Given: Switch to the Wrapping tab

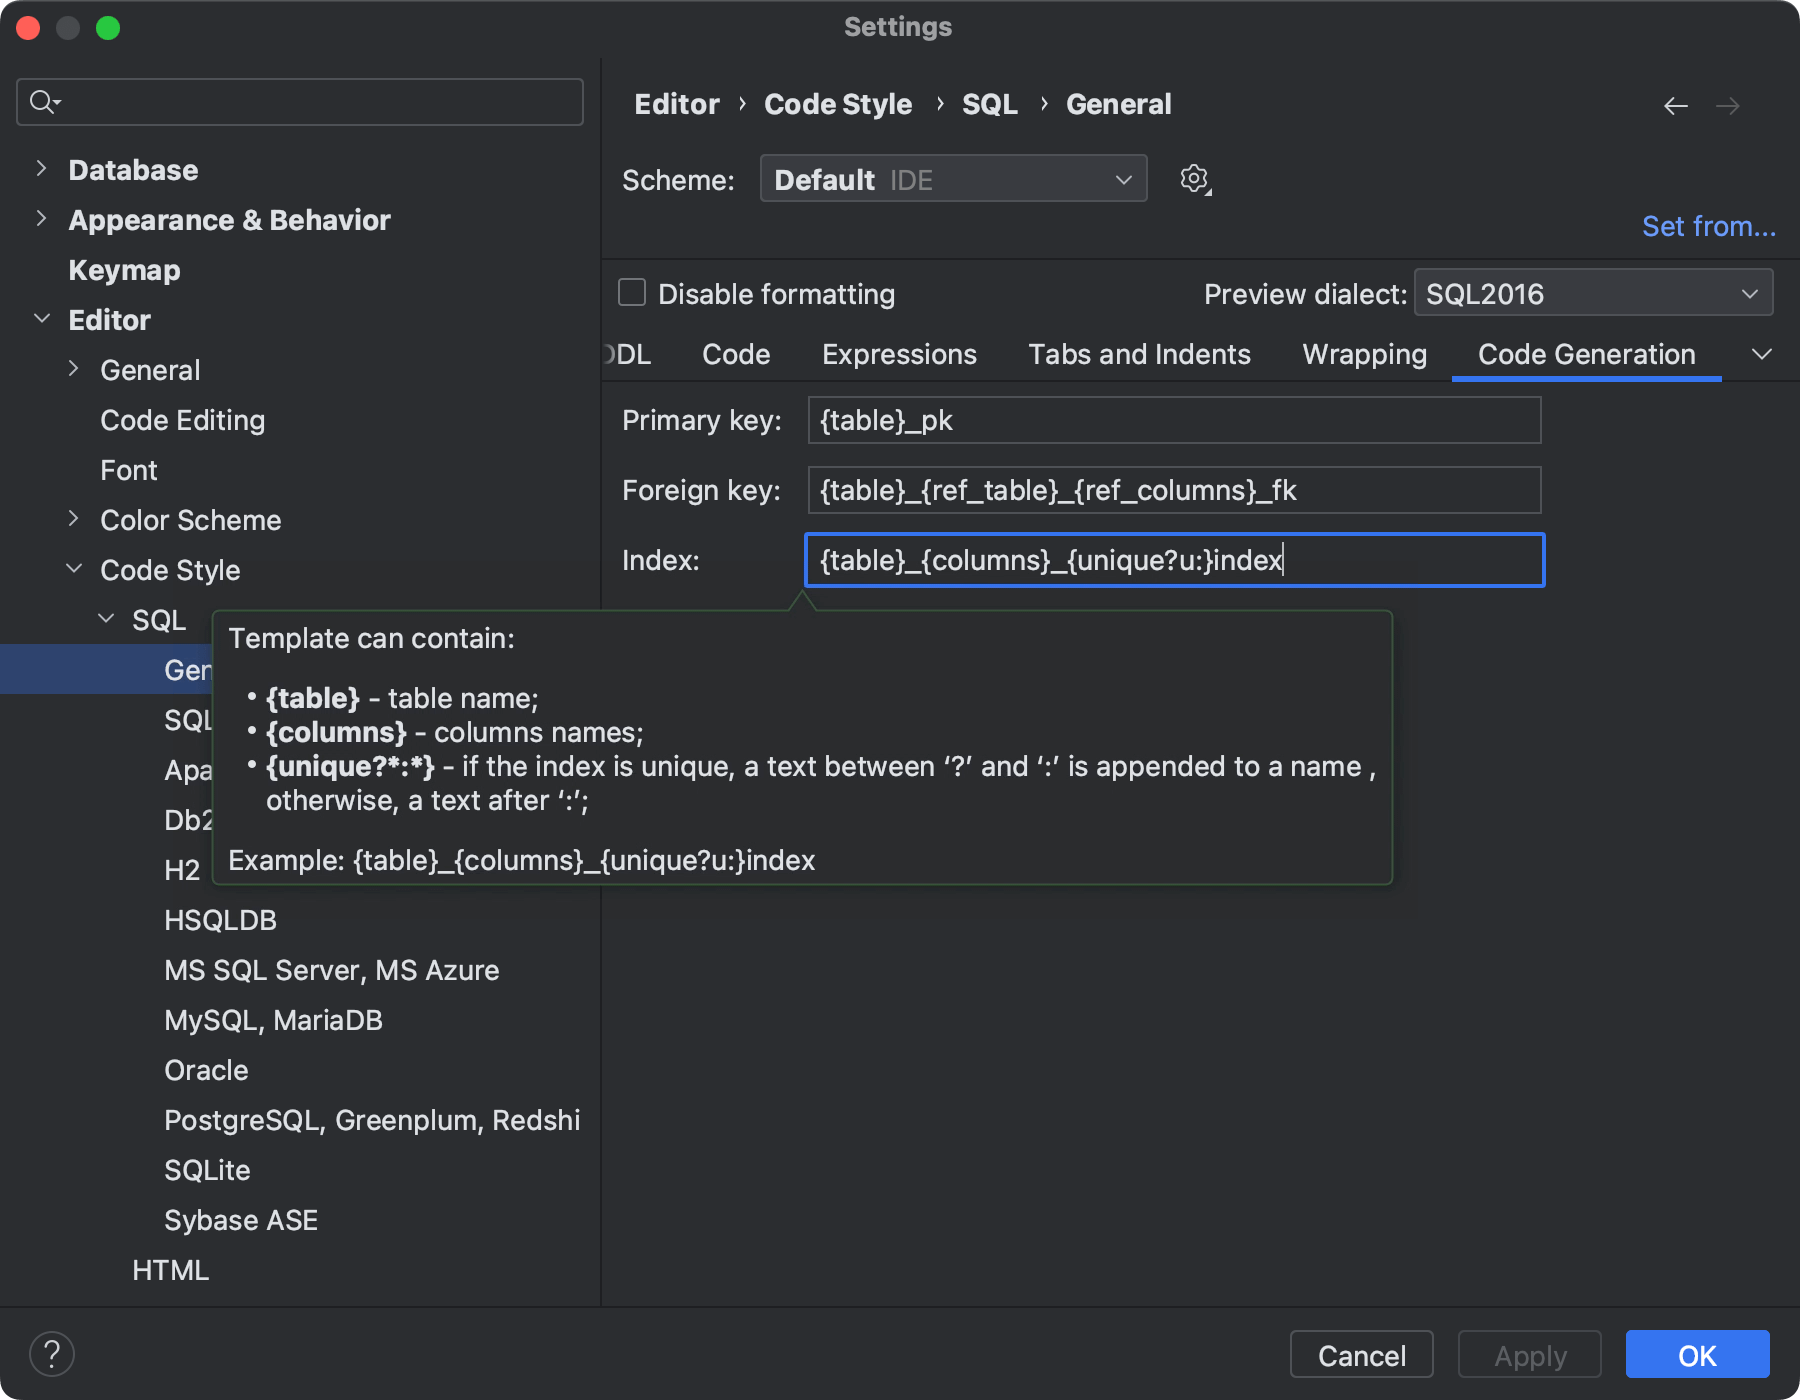Looking at the screenshot, I should click(1364, 354).
